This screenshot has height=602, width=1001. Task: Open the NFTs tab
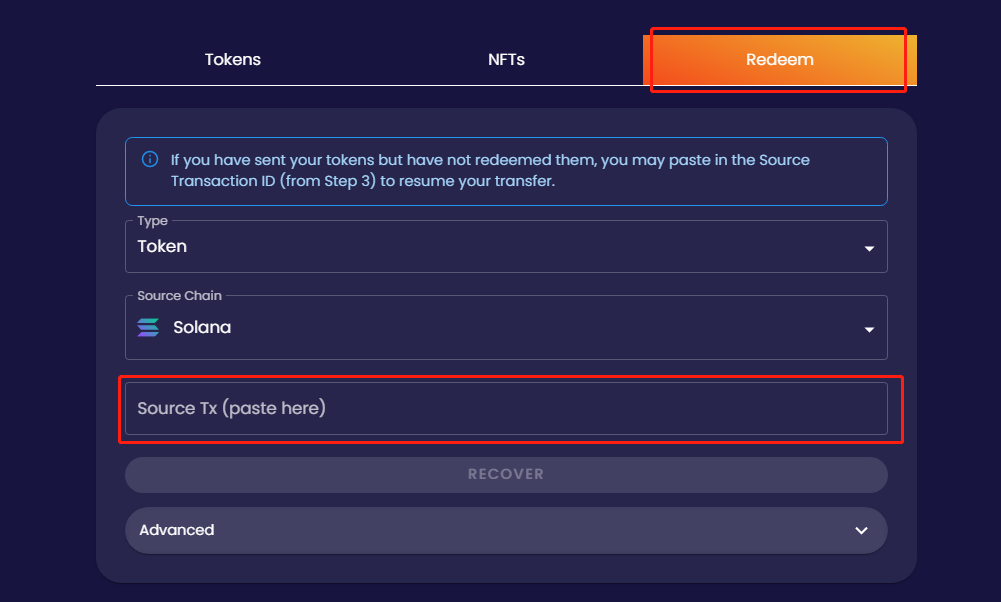[x=506, y=59]
